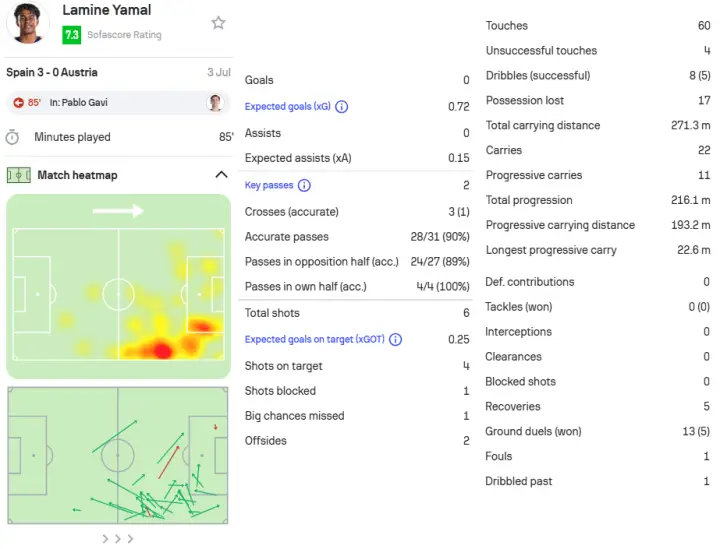Open the Expected goals (xG) link
720x549 pixels.
click(287, 106)
